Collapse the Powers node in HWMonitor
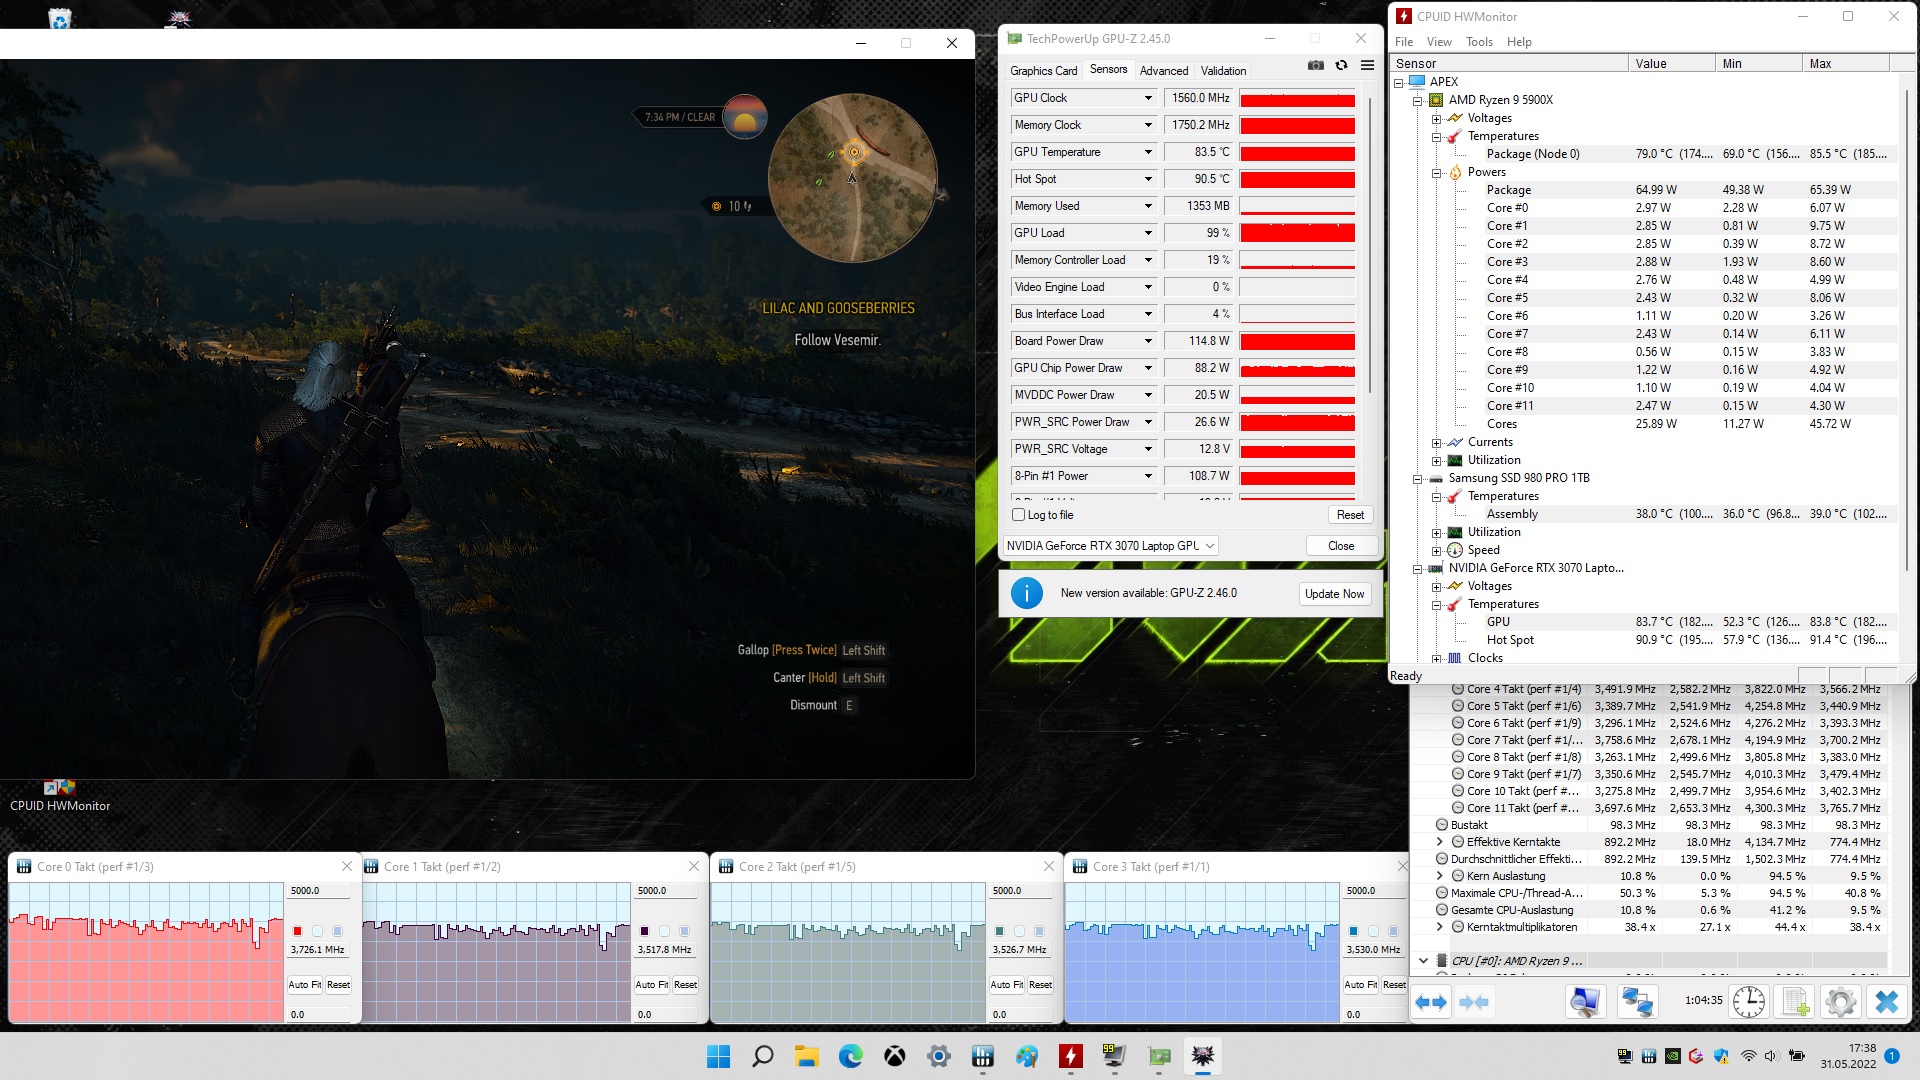The image size is (1920, 1080). click(1436, 172)
